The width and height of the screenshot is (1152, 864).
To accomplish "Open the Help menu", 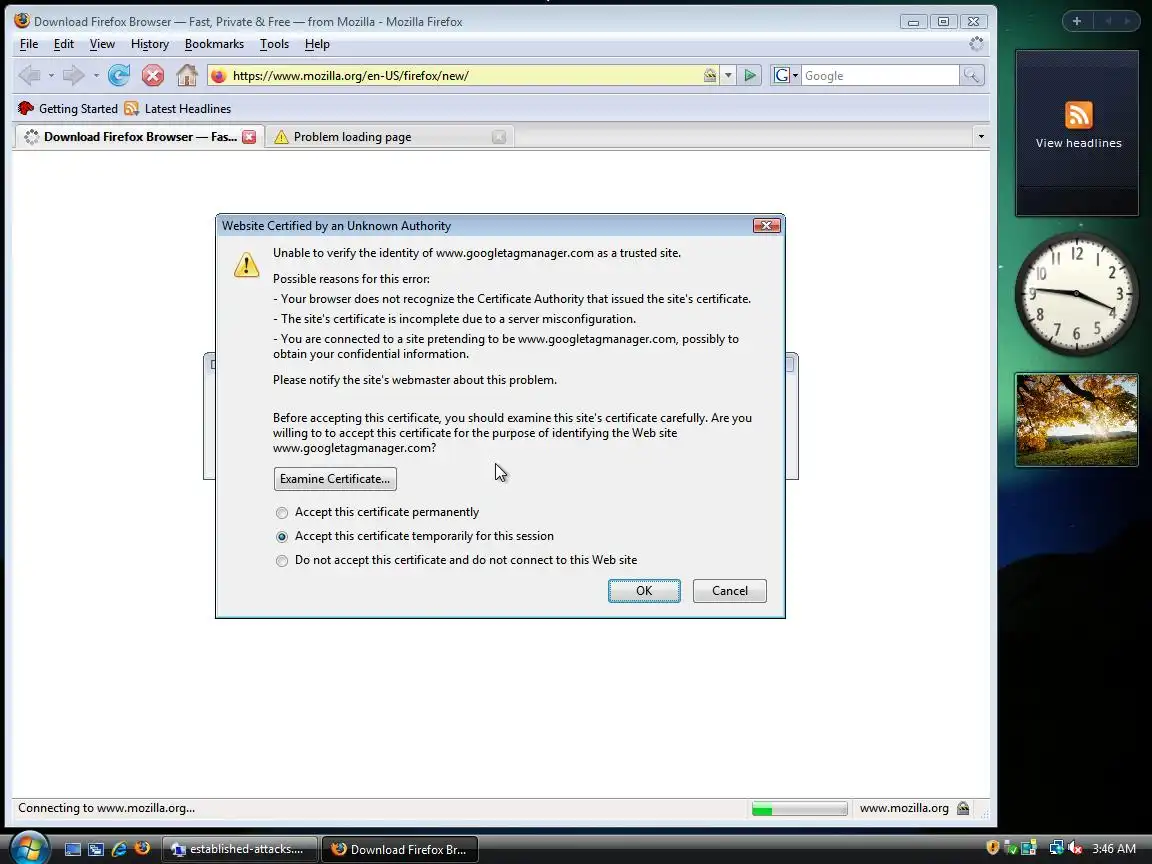I will point(317,44).
